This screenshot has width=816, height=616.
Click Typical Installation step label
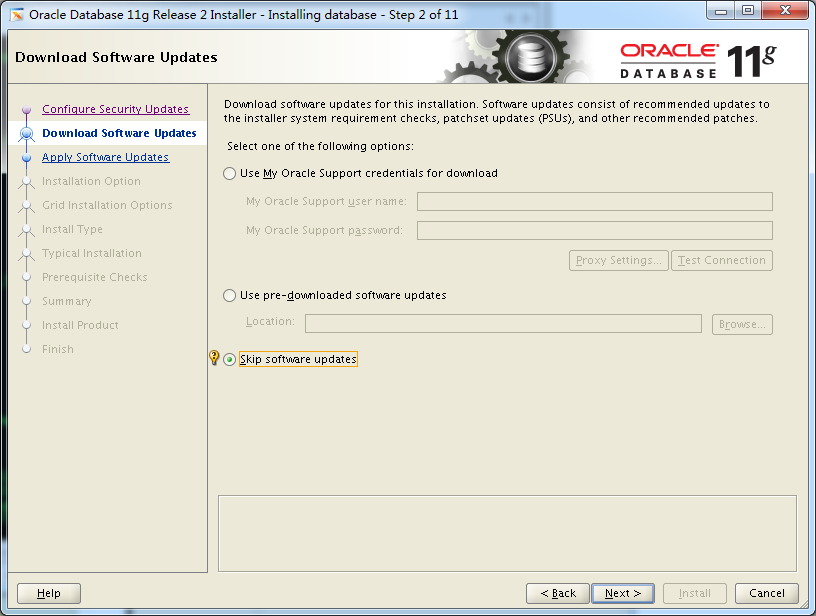tap(92, 253)
